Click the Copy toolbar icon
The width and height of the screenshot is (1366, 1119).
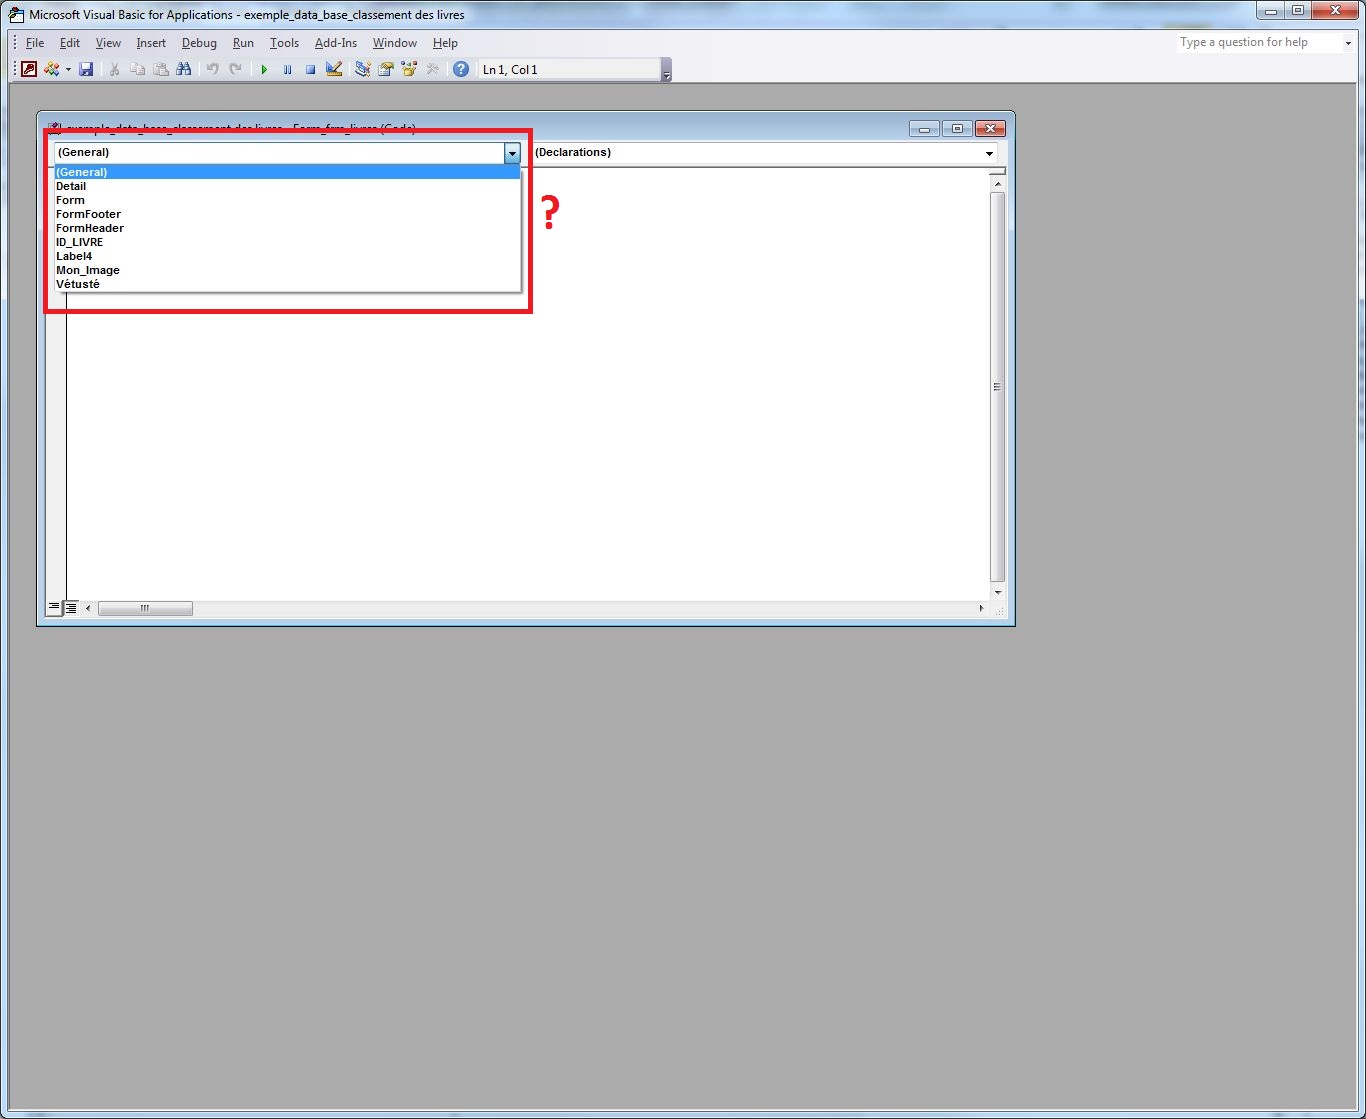137,69
